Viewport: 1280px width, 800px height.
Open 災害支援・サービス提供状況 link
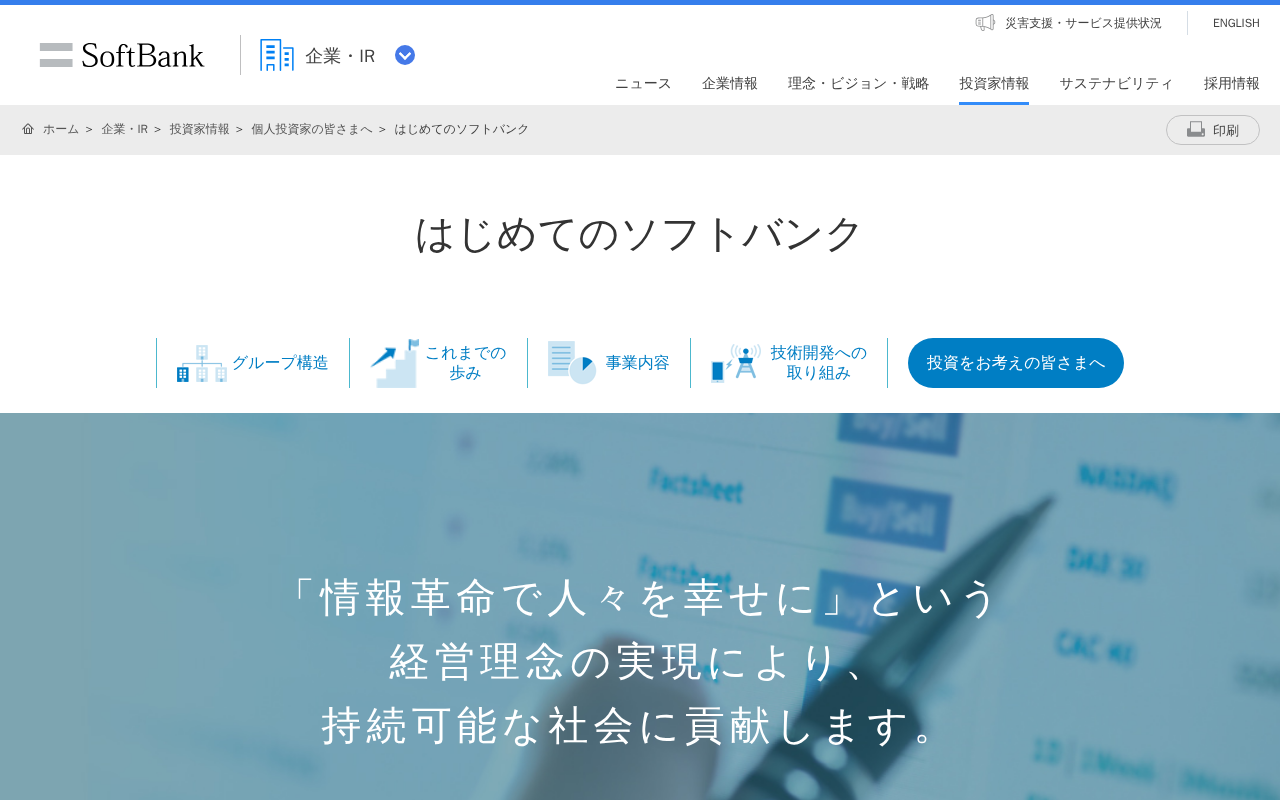(1083, 23)
